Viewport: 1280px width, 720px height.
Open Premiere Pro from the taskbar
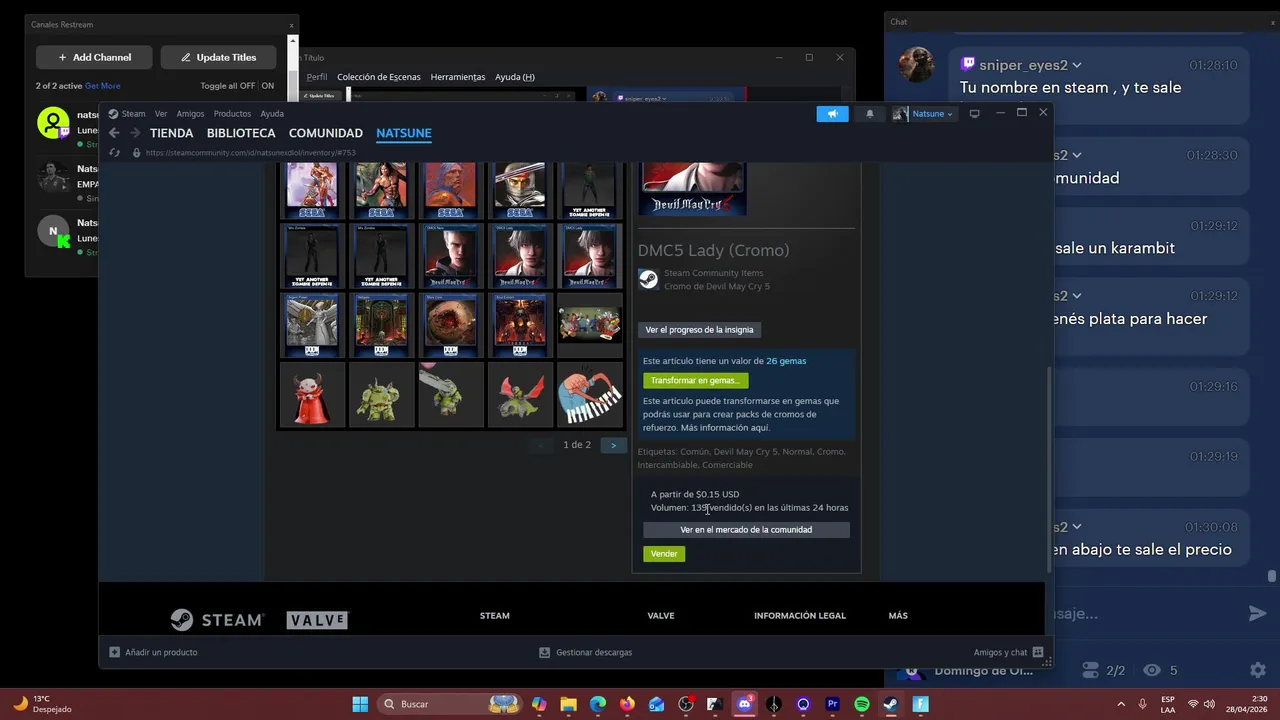(832, 704)
